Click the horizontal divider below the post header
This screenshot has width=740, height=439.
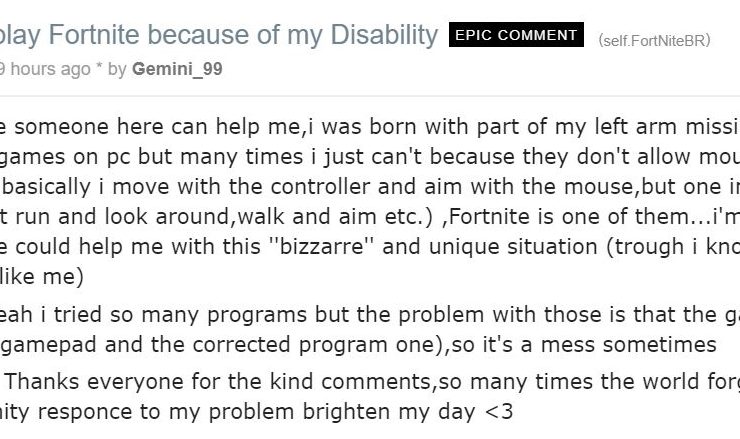(370, 96)
